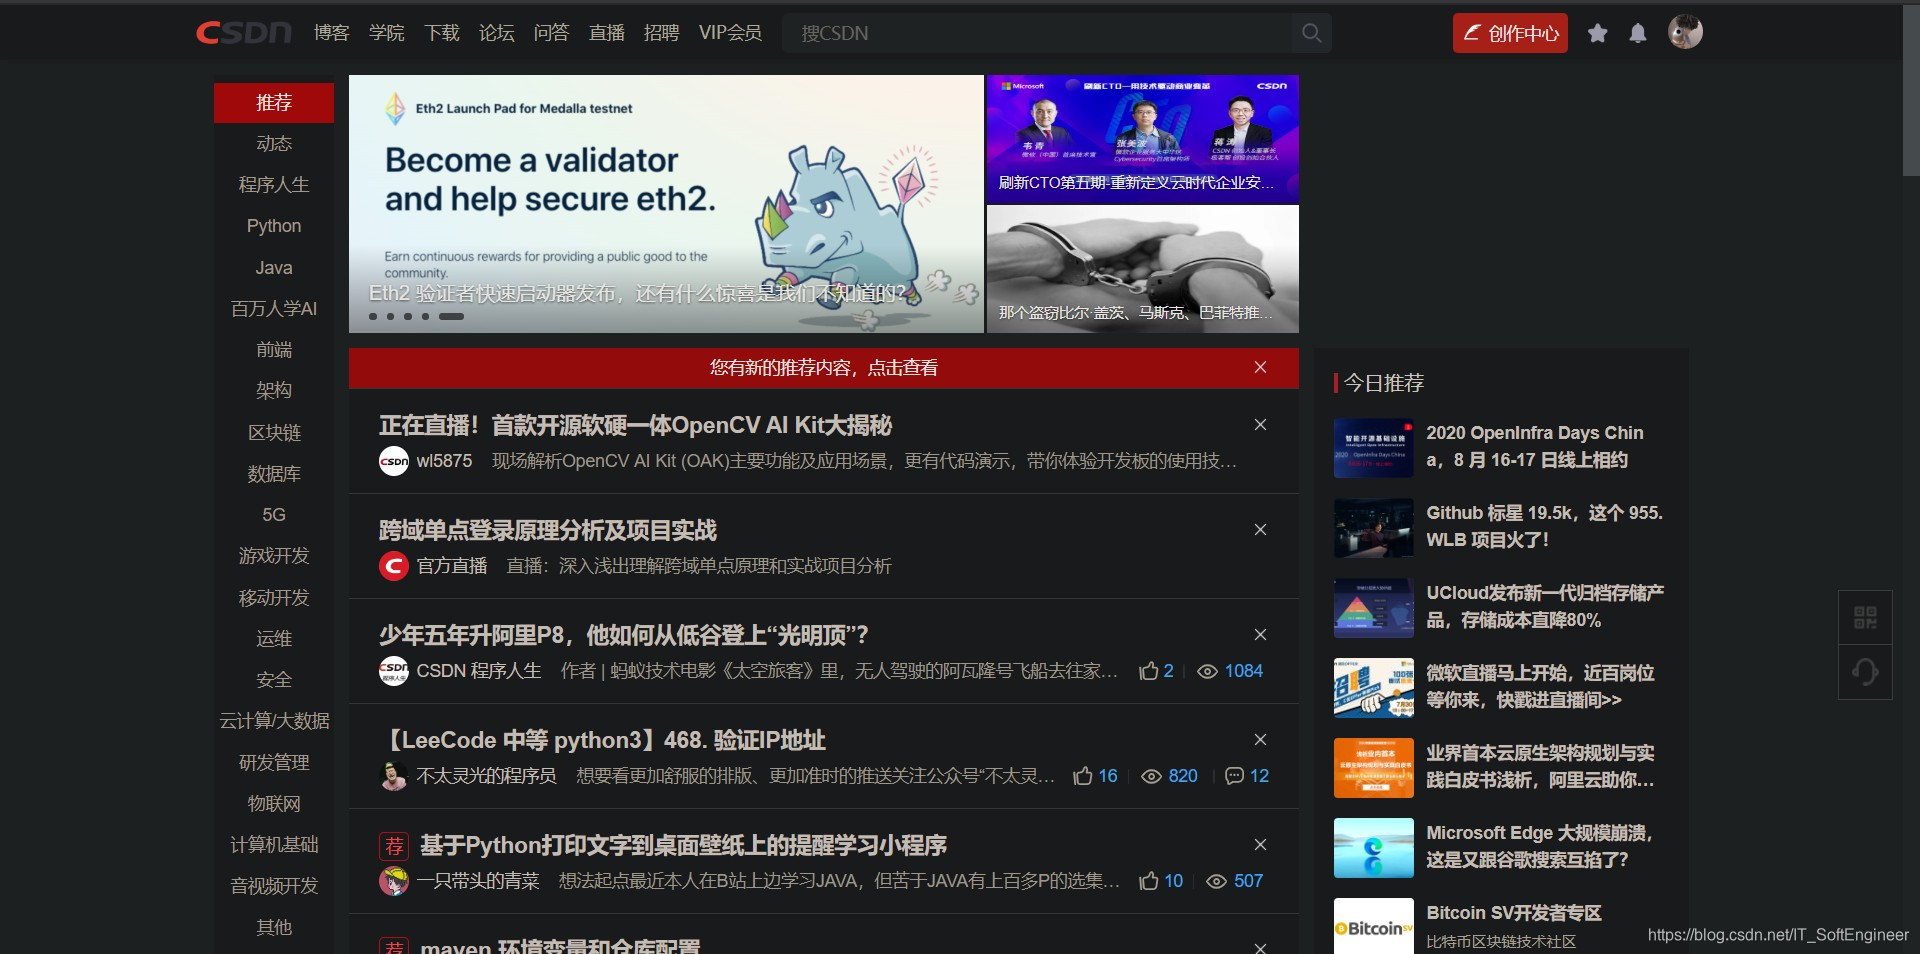1920x954 pixels.
Task: Click 一只带头的青菜 author avatar
Action: (394, 881)
